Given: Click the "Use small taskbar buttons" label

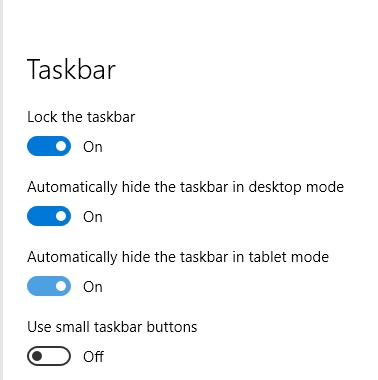Looking at the screenshot, I should click(x=112, y=327).
